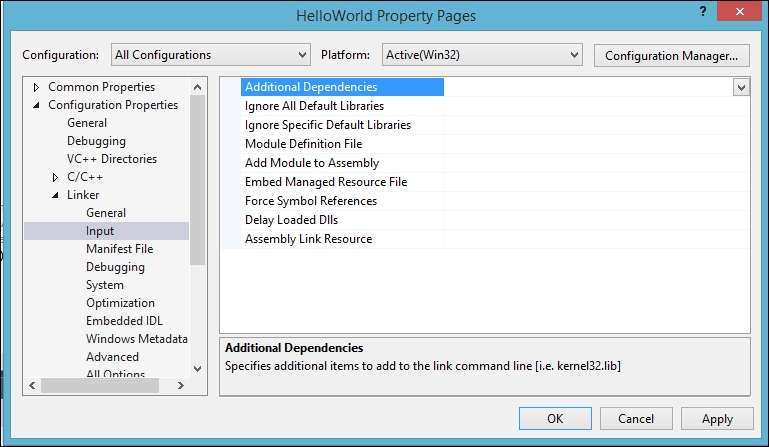Select the Delay Loaded Dlls property
The image size is (769, 447).
click(291, 220)
